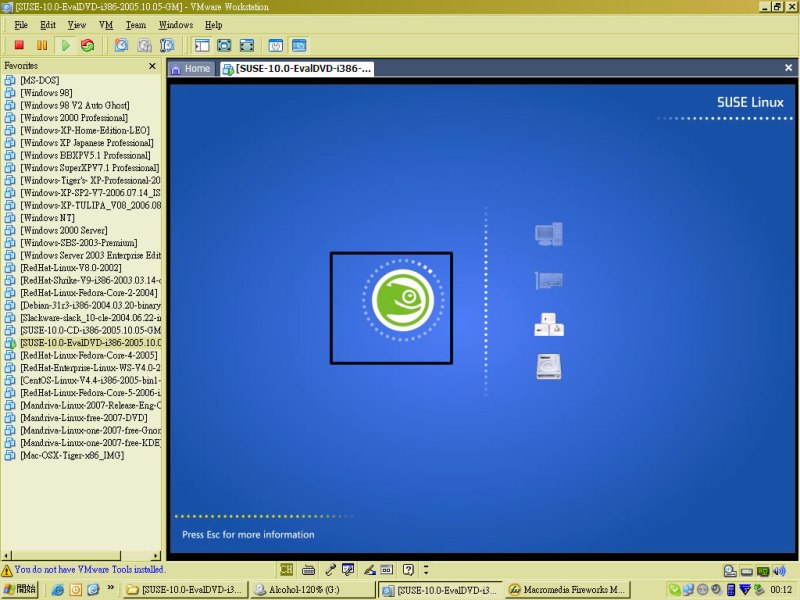Image resolution: width=800 pixels, height=600 pixels.
Task: Click the 'You do not have VMware Tools installed' message
Action: click(x=89, y=569)
